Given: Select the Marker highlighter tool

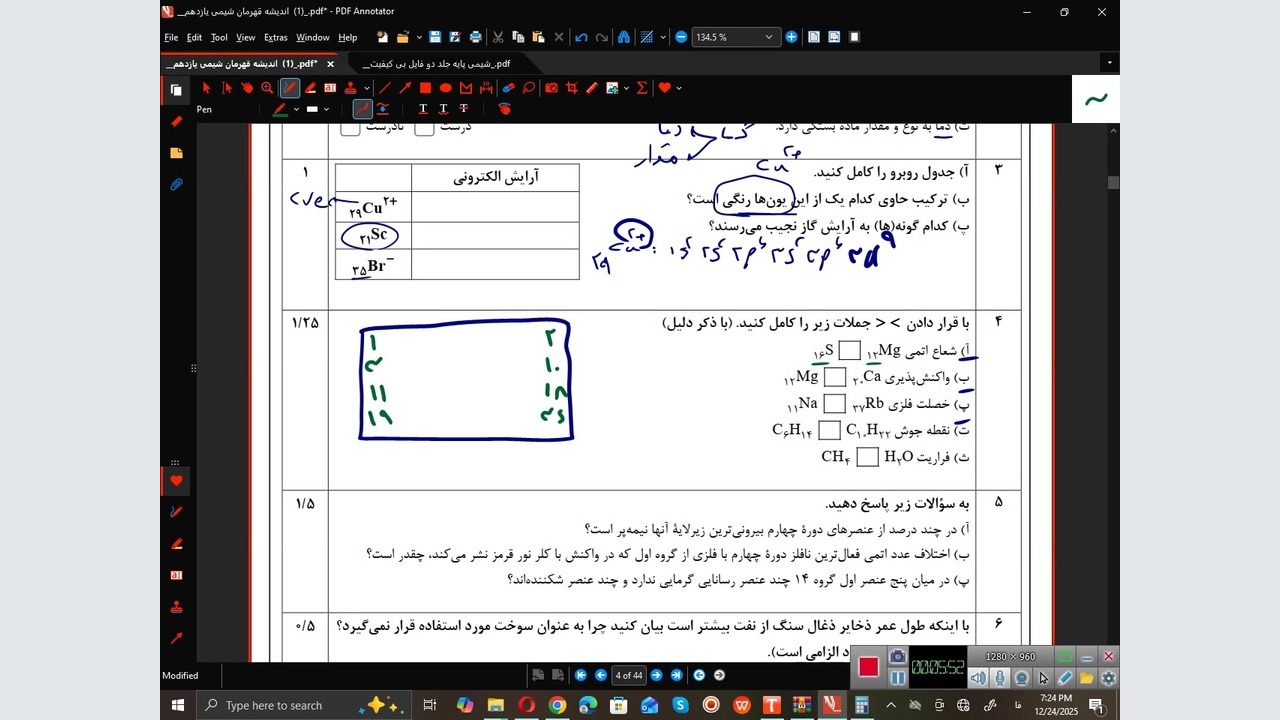Looking at the screenshot, I should 310,88.
